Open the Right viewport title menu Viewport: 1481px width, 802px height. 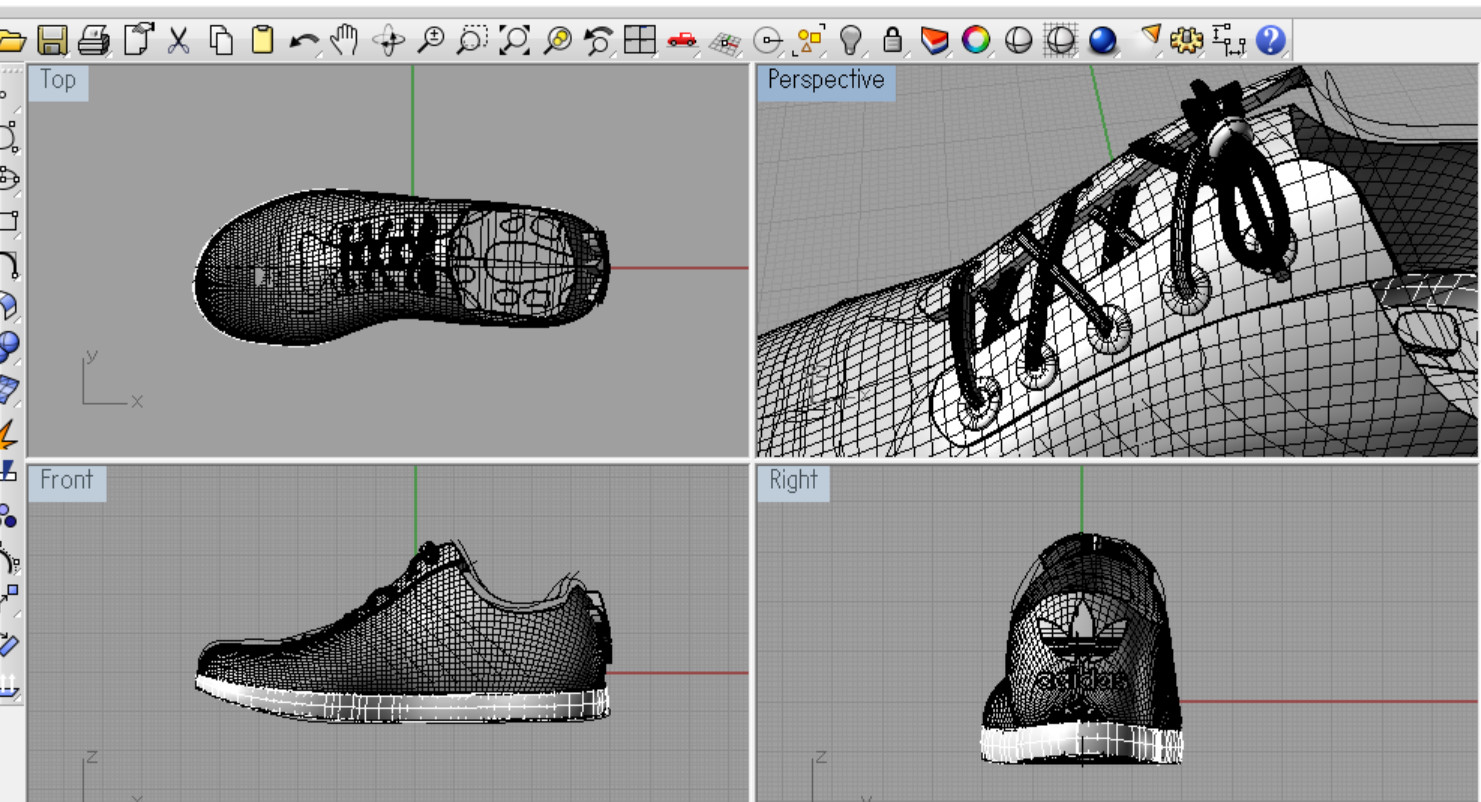click(793, 481)
